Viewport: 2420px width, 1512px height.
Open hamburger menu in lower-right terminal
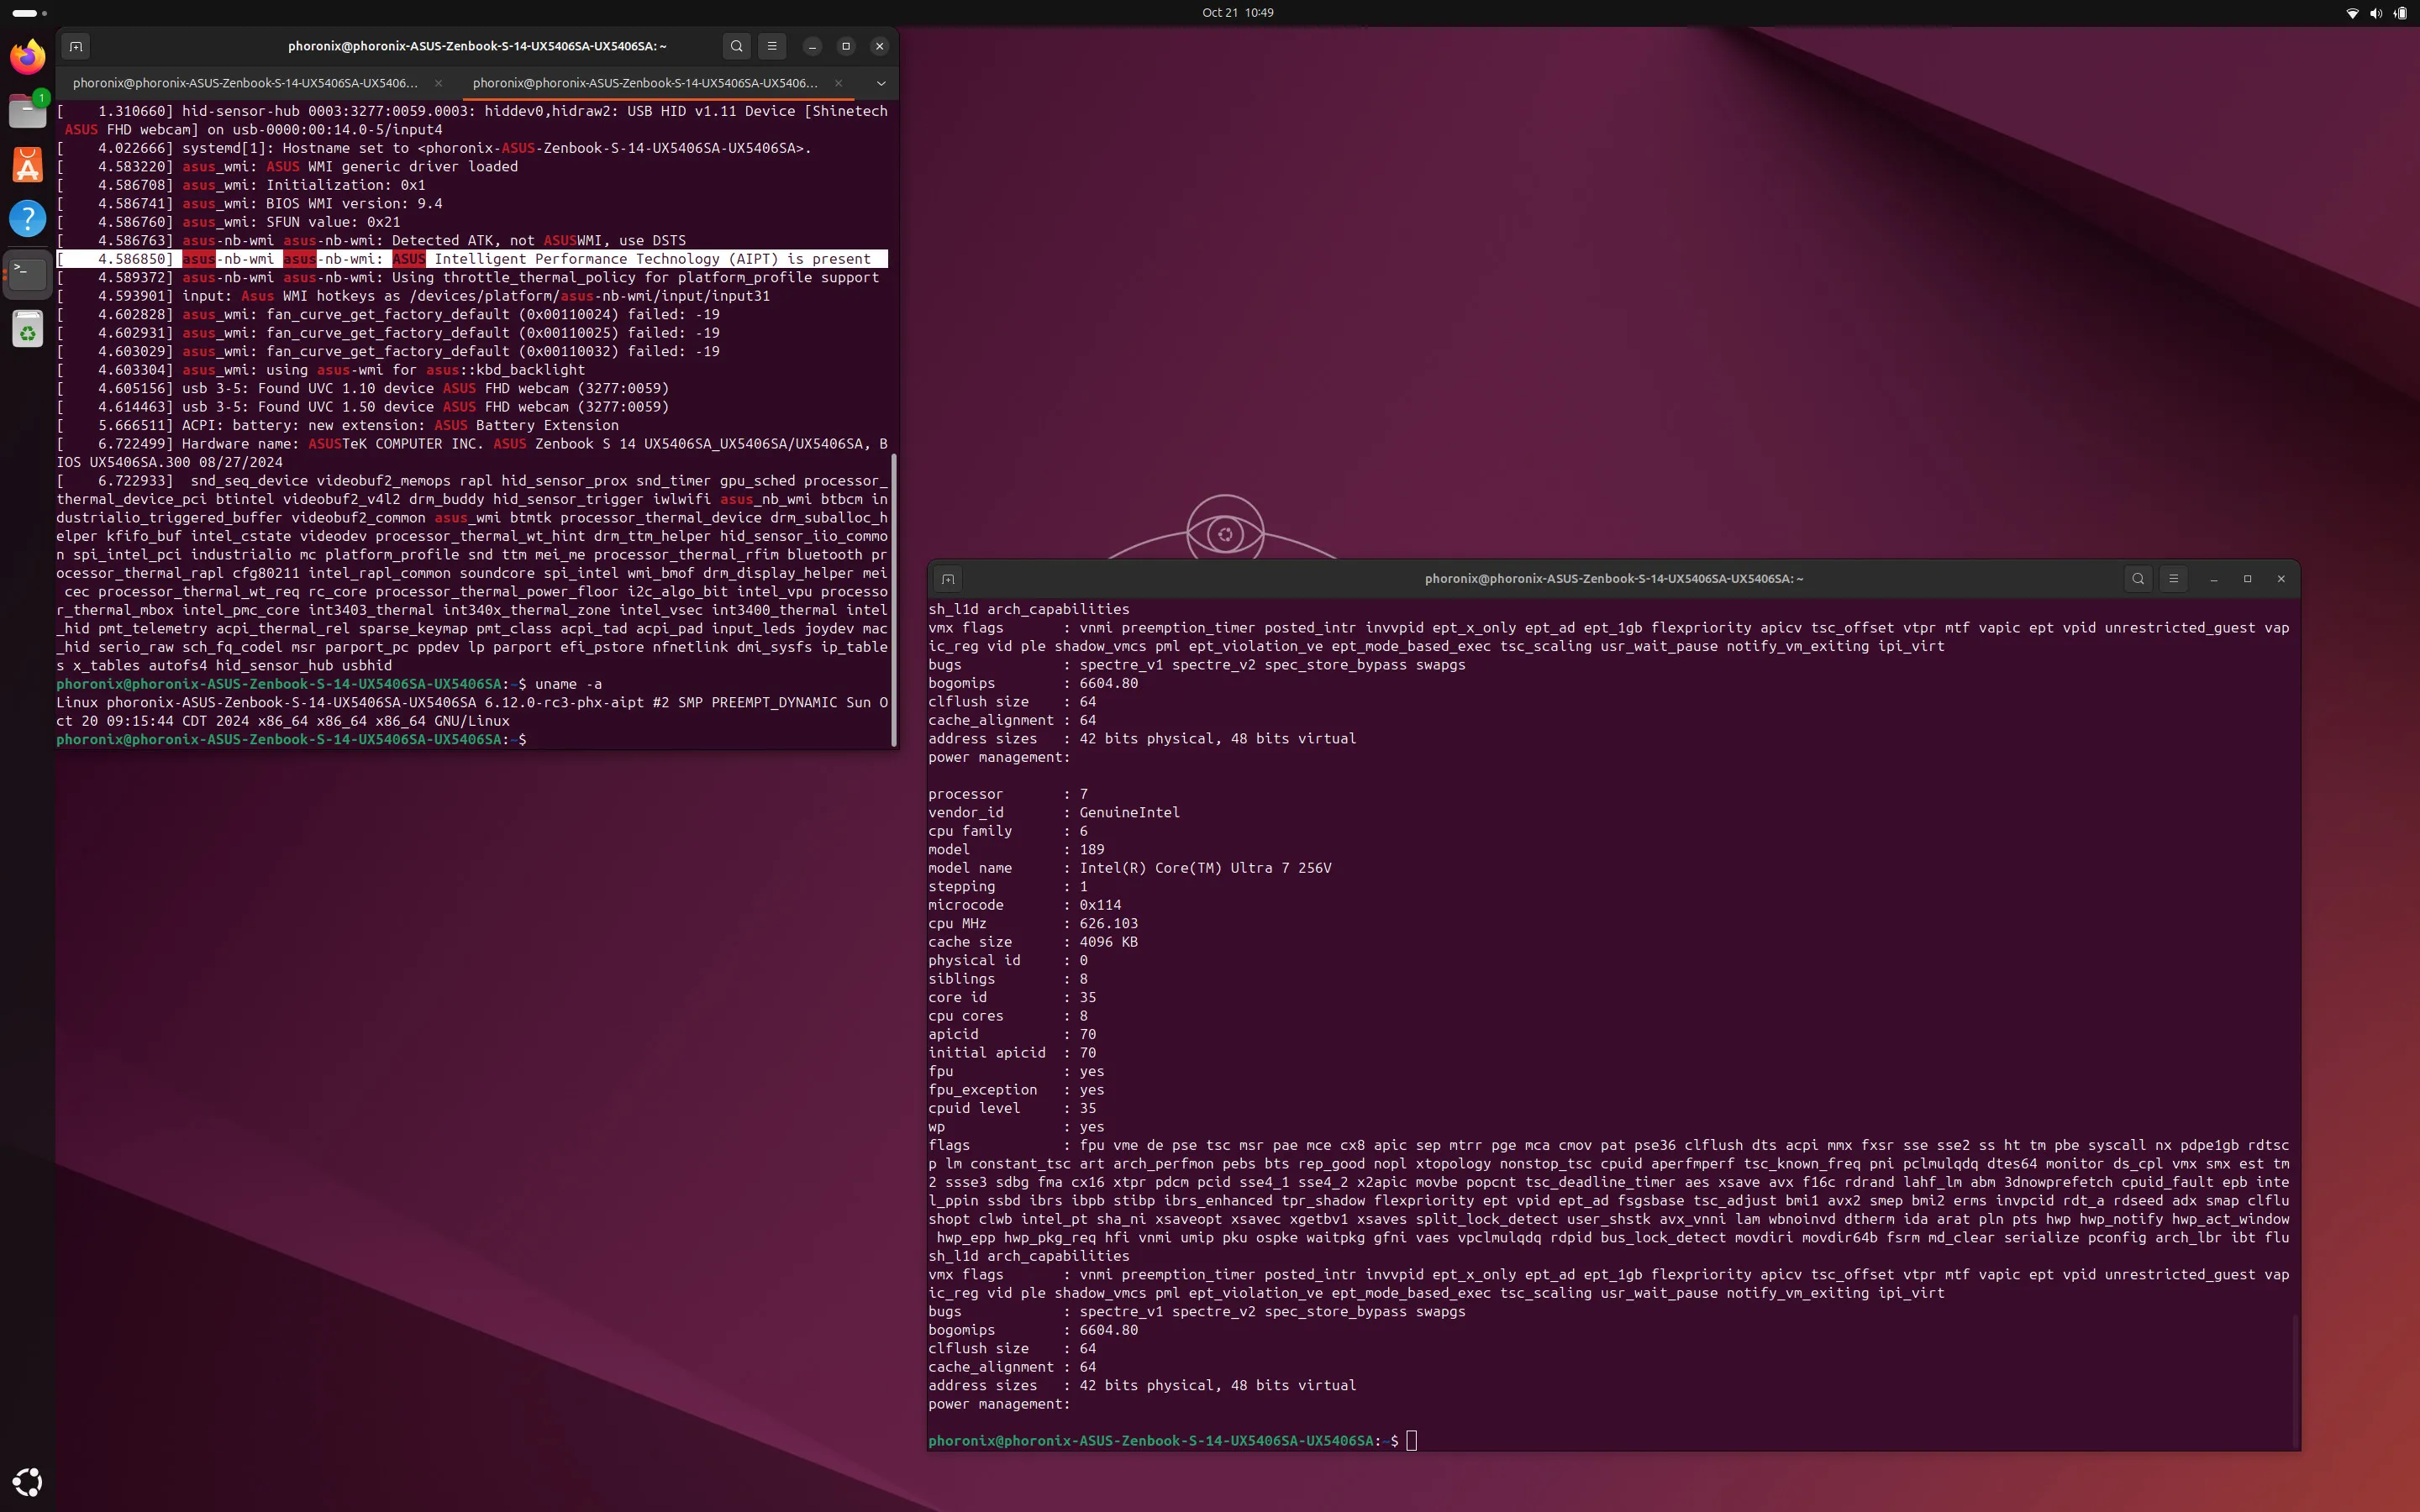[x=2172, y=578]
